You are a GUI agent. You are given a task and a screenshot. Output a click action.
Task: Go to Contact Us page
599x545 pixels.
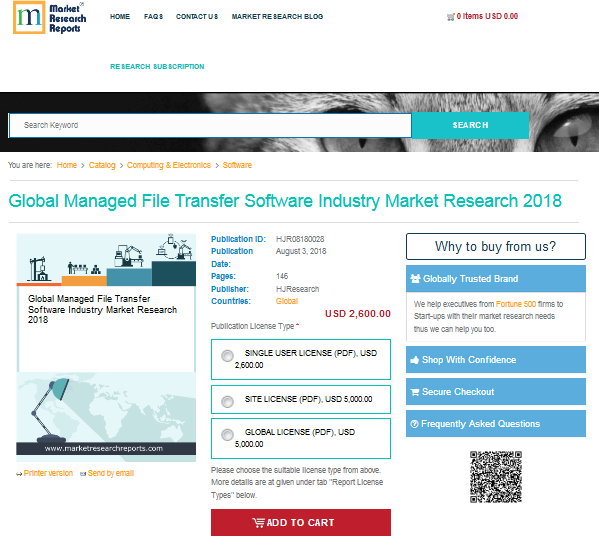click(197, 17)
